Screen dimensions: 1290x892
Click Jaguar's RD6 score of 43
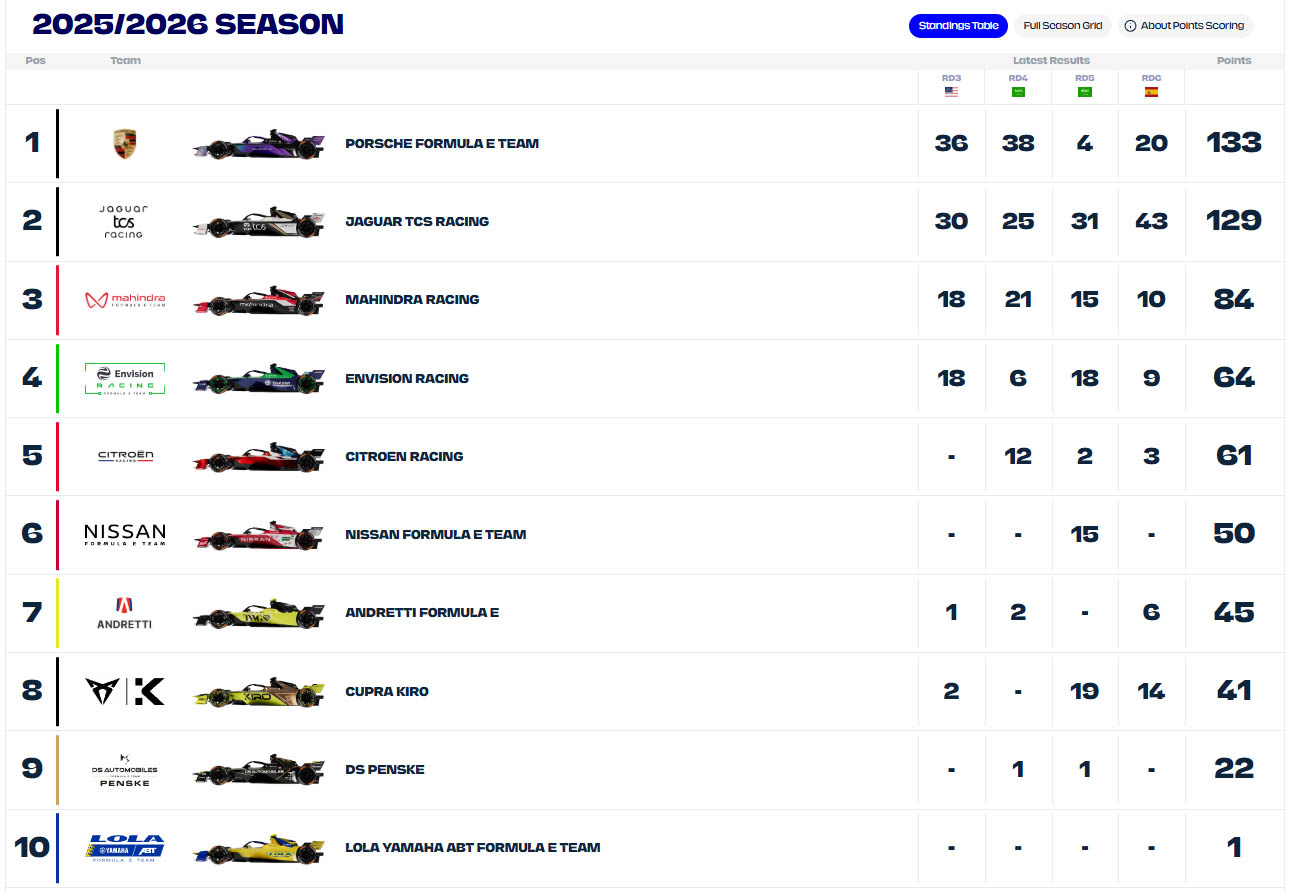tap(1151, 221)
